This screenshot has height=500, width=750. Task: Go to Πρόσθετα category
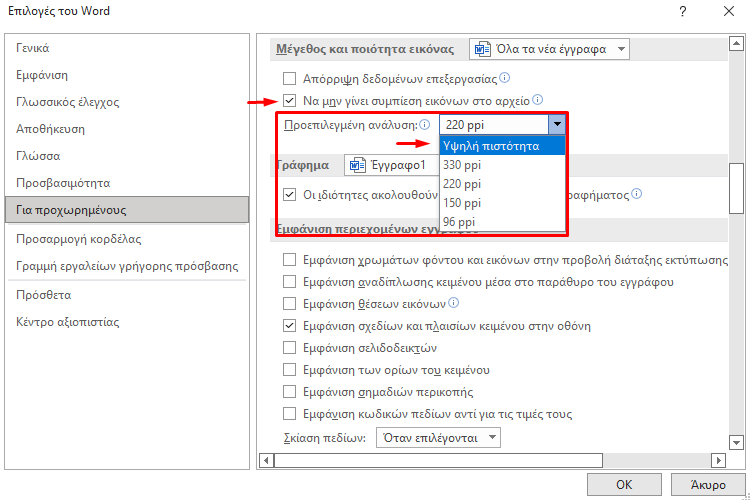127,295
